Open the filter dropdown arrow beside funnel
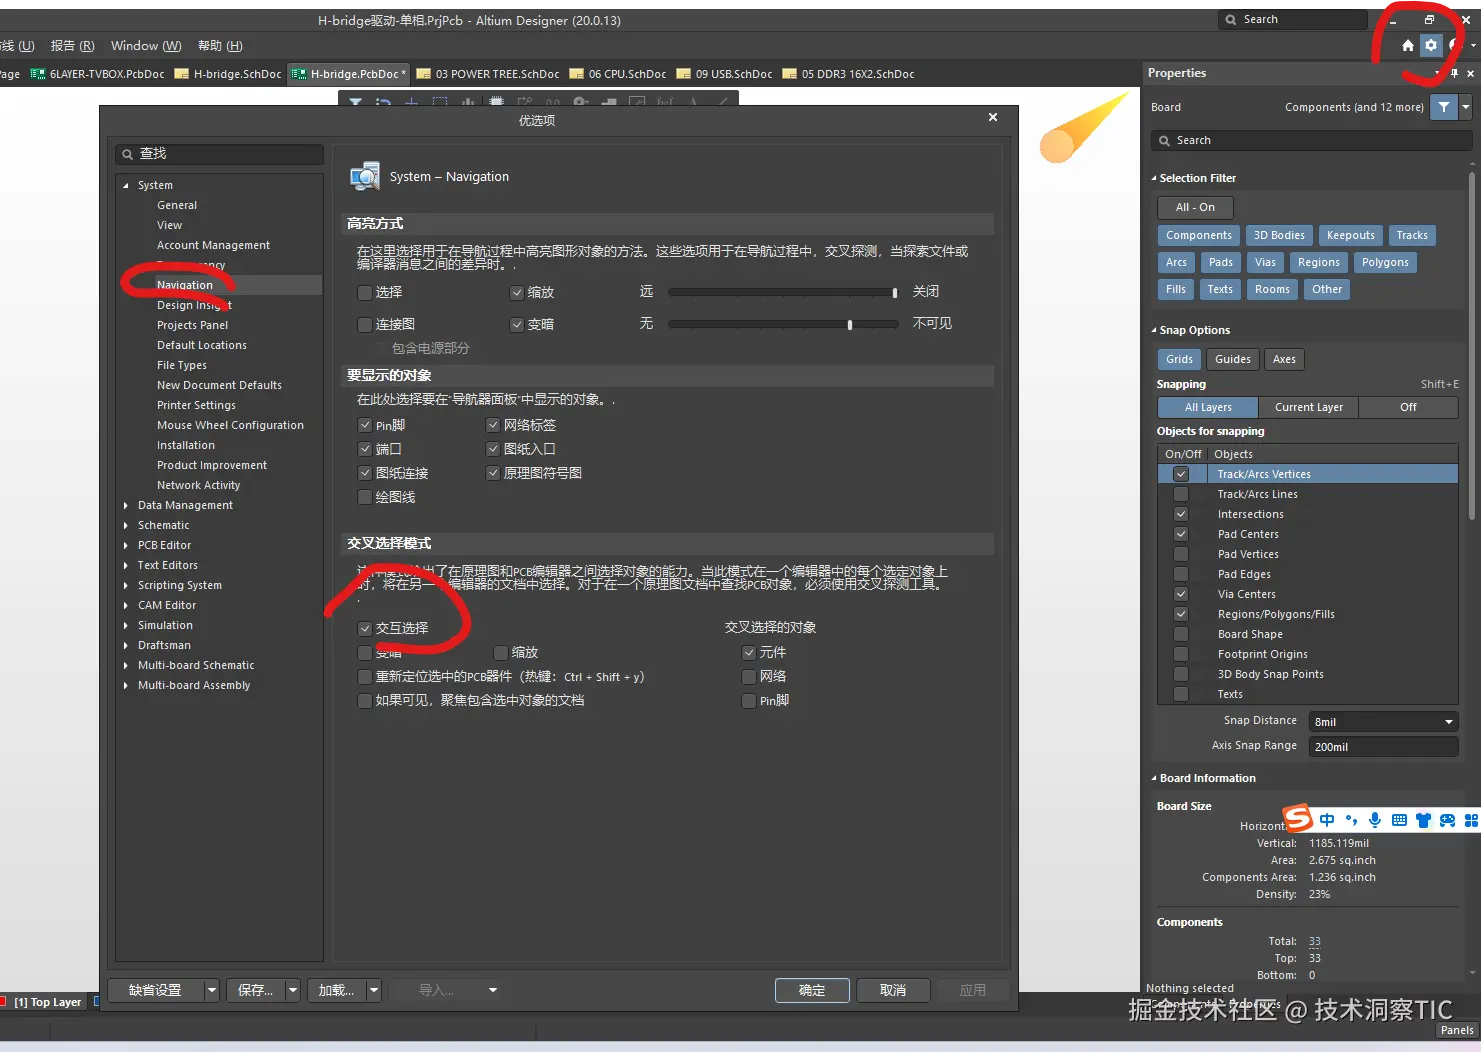The image size is (1481, 1052). point(1466,107)
